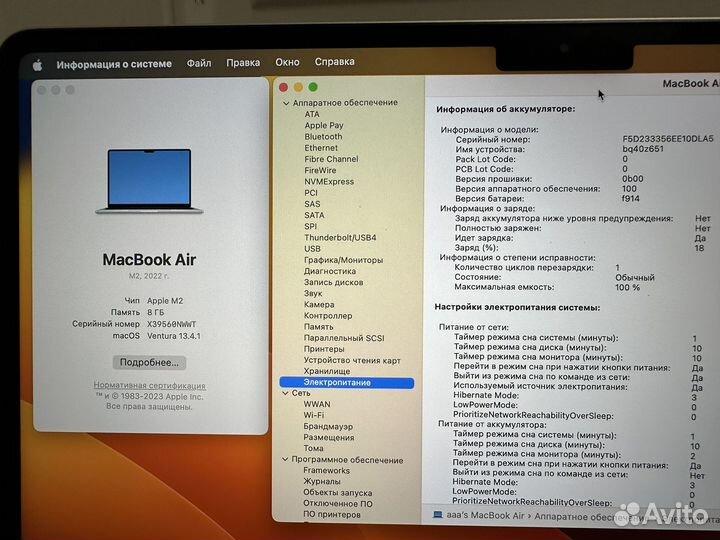720x540 pixels.
Task: Click the serial number X39560NWWT
Action: click(x=171, y=324)
